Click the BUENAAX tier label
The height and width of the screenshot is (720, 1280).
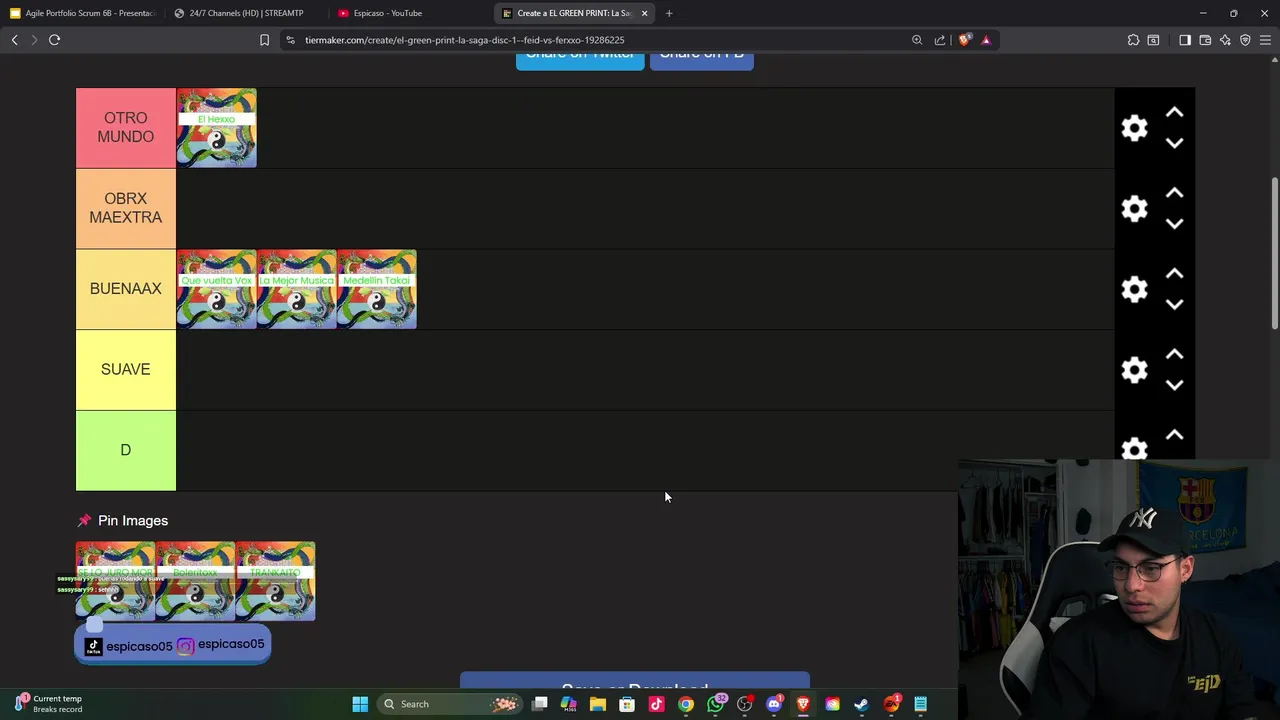(x=126, y=289)
